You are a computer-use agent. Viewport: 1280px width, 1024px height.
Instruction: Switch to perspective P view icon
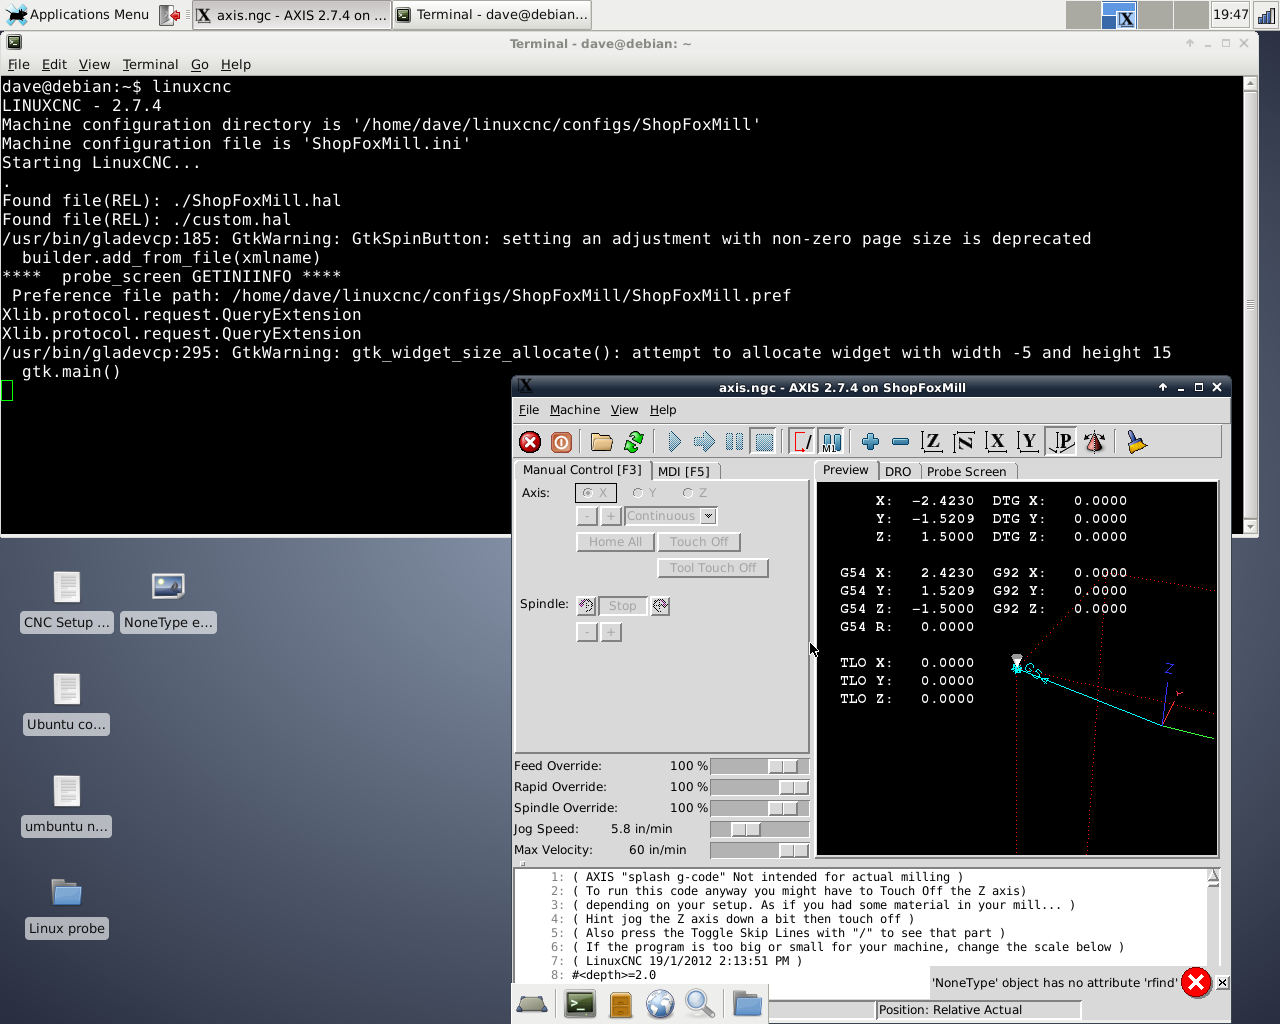click(1061, 442)
